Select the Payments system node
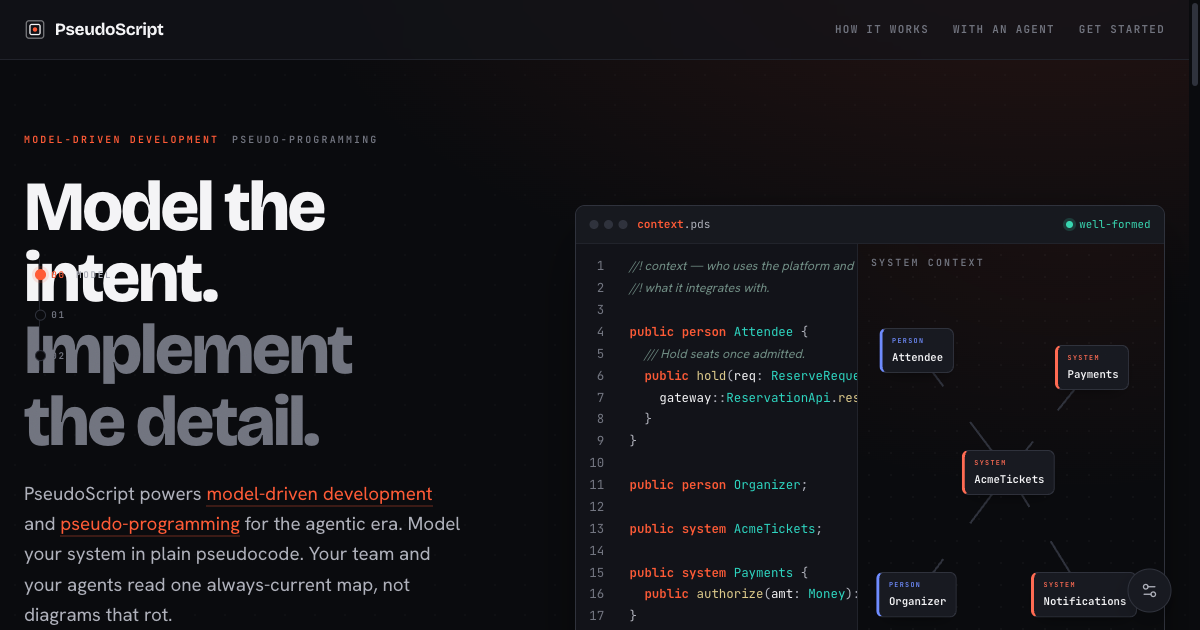Image resolution: width=1200 pixels, height=630 pixels. (1092, 367)
